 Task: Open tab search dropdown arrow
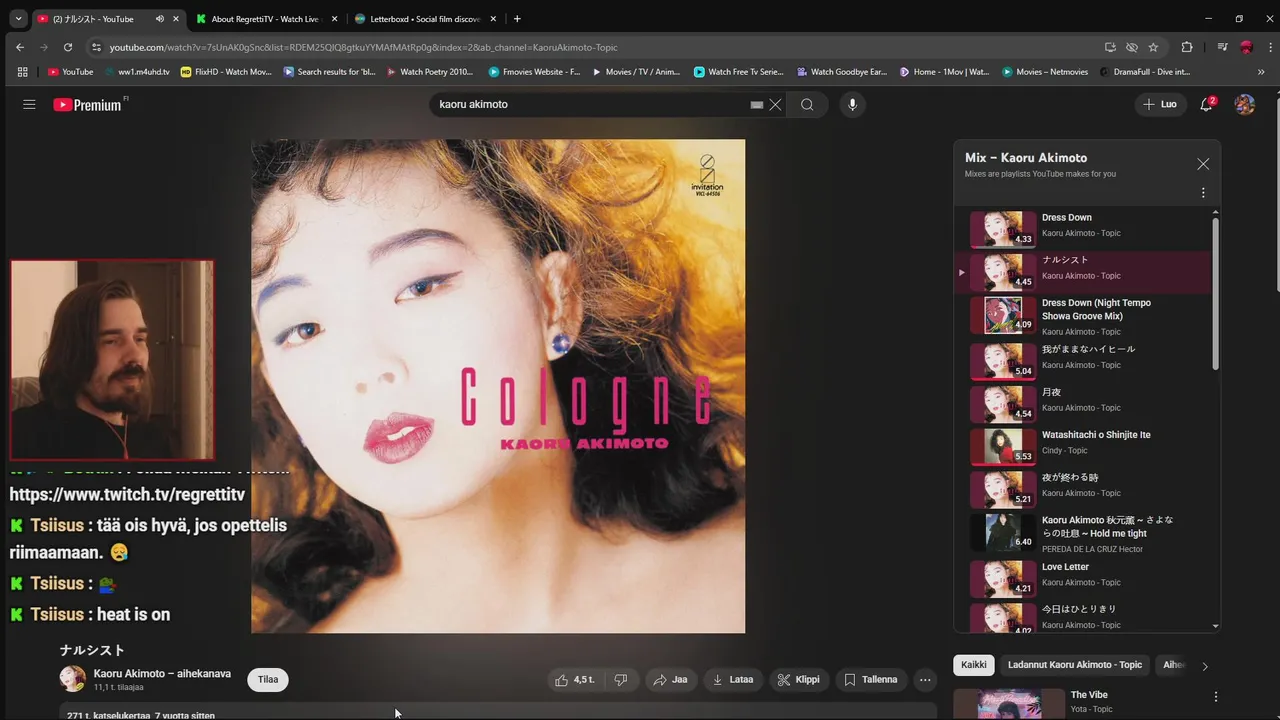(17, 19)
